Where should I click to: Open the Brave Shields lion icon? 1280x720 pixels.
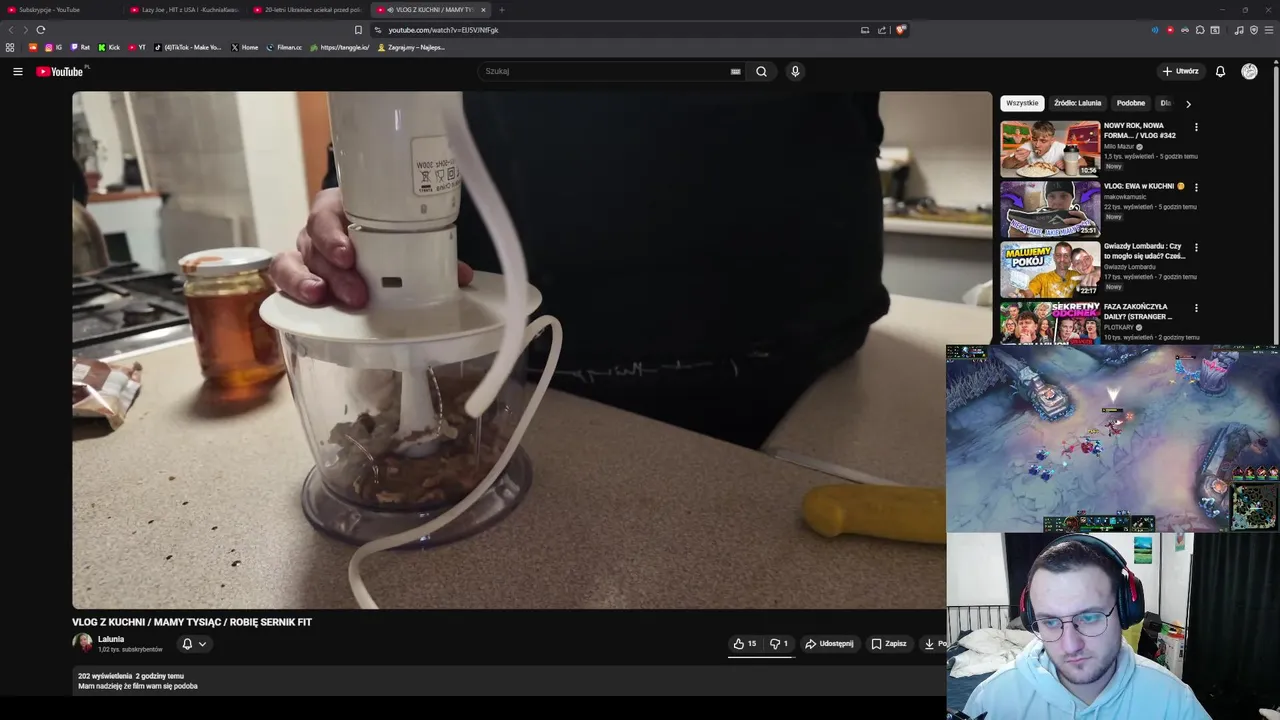[x=901, y=30]
